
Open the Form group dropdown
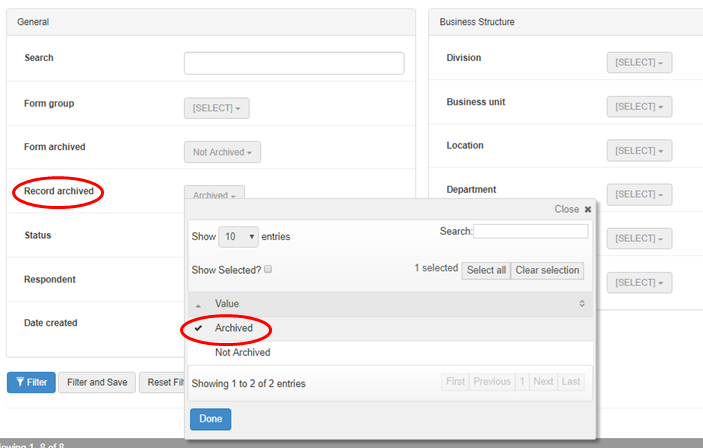point(216,108)
